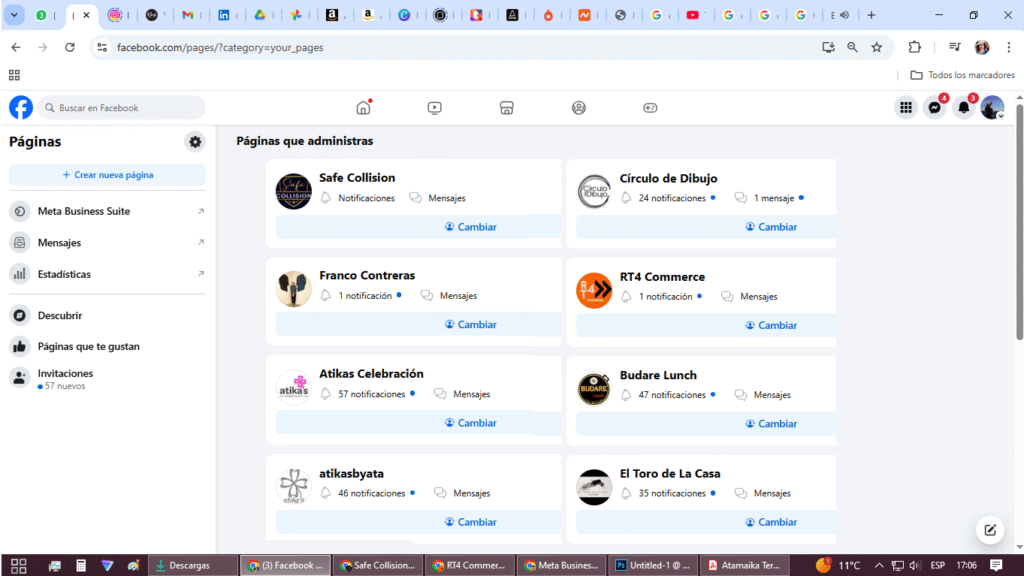Click Cambiar for Círculo de Dibujo

point(706,227)
